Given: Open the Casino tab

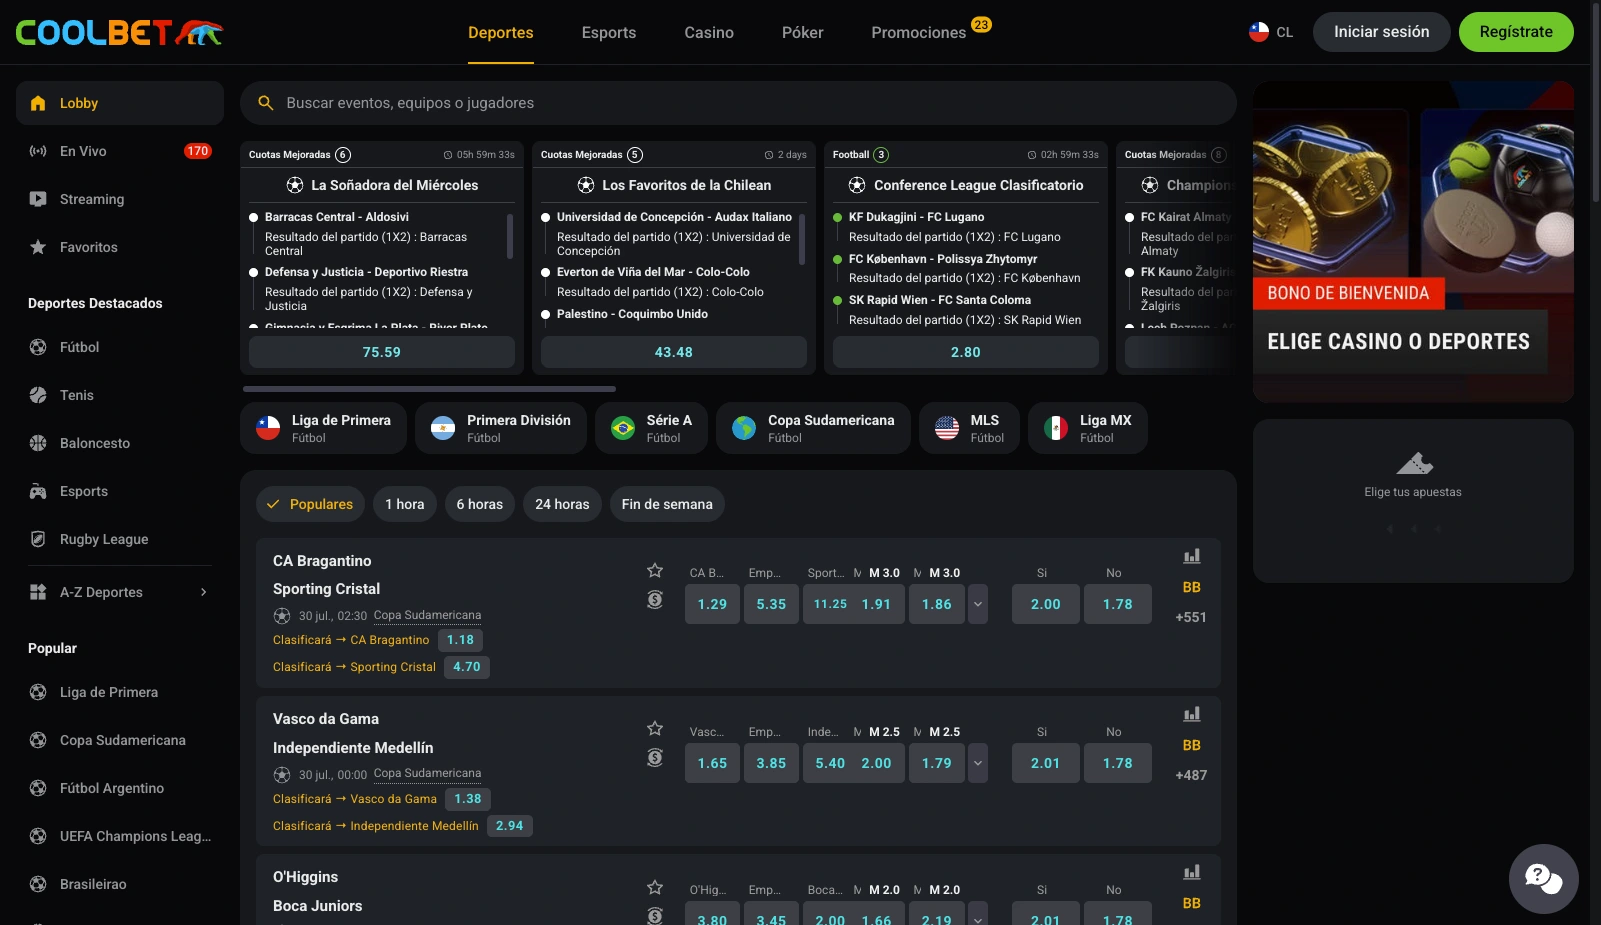Looking at the screenshot, I should (709, 32).
